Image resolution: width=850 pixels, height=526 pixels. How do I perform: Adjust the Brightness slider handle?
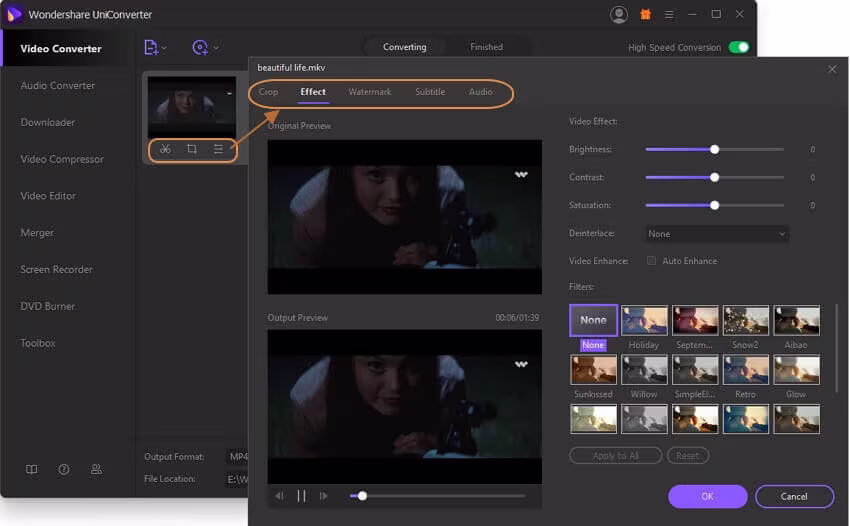point(714,149)
